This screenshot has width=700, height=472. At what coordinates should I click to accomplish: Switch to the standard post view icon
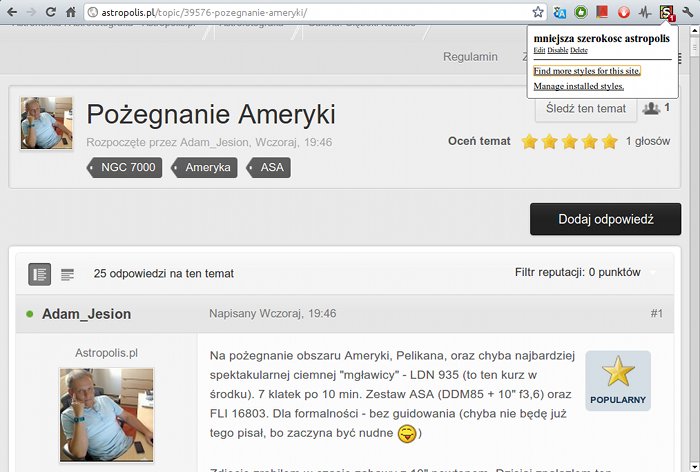(x=40, y=274)
